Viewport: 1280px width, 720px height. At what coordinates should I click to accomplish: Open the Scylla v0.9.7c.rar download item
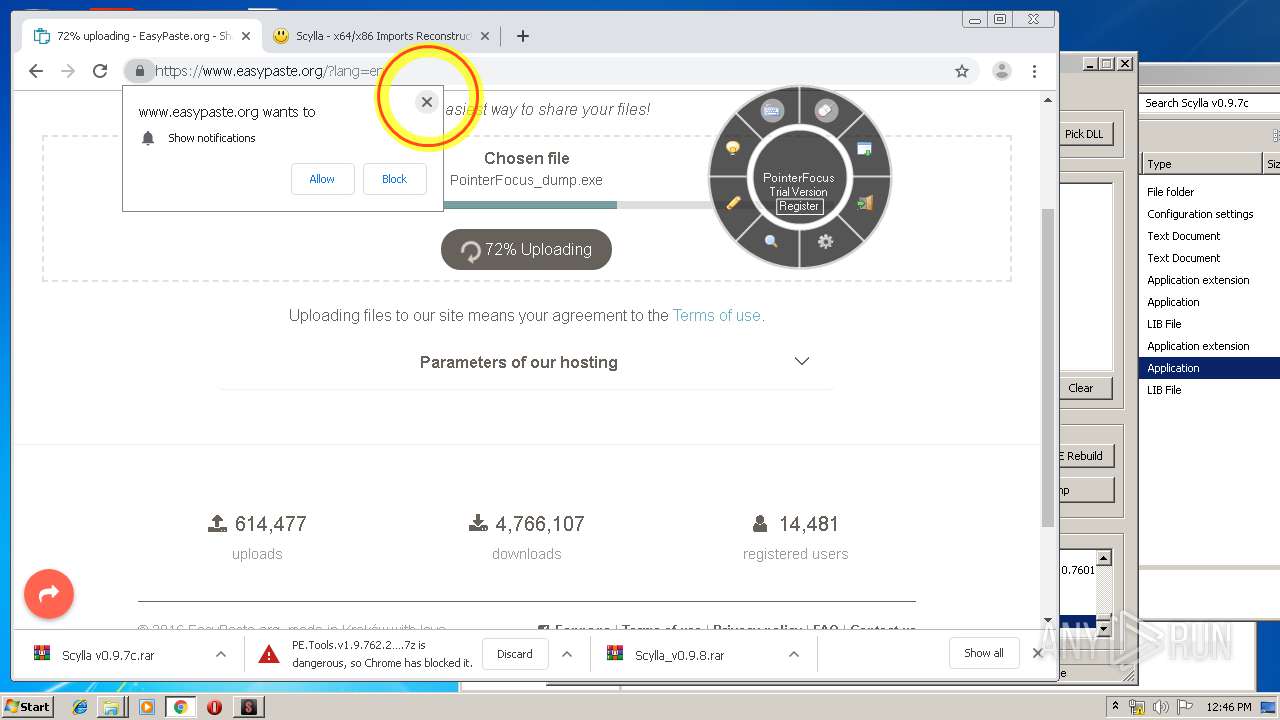(x=110, y=655)
